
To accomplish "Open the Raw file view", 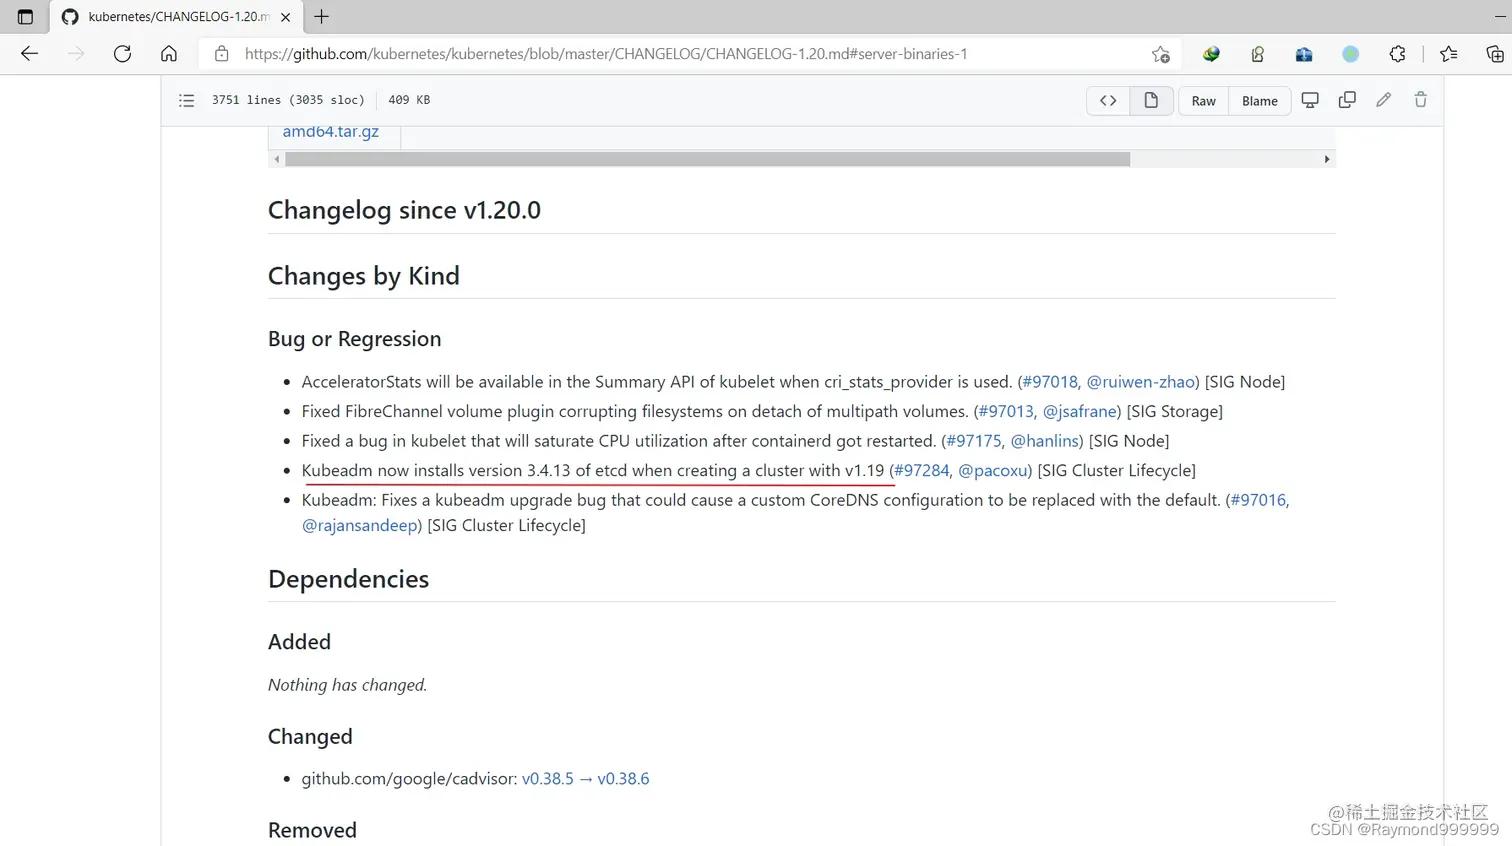I will pos(1204,100).
